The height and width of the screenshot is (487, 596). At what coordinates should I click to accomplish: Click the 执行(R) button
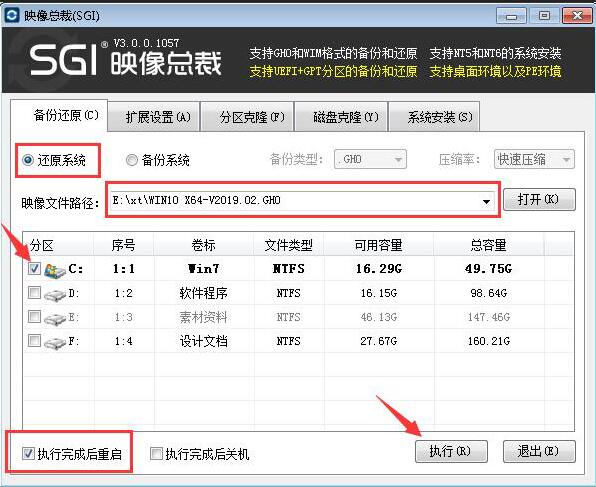pos(451,451)
